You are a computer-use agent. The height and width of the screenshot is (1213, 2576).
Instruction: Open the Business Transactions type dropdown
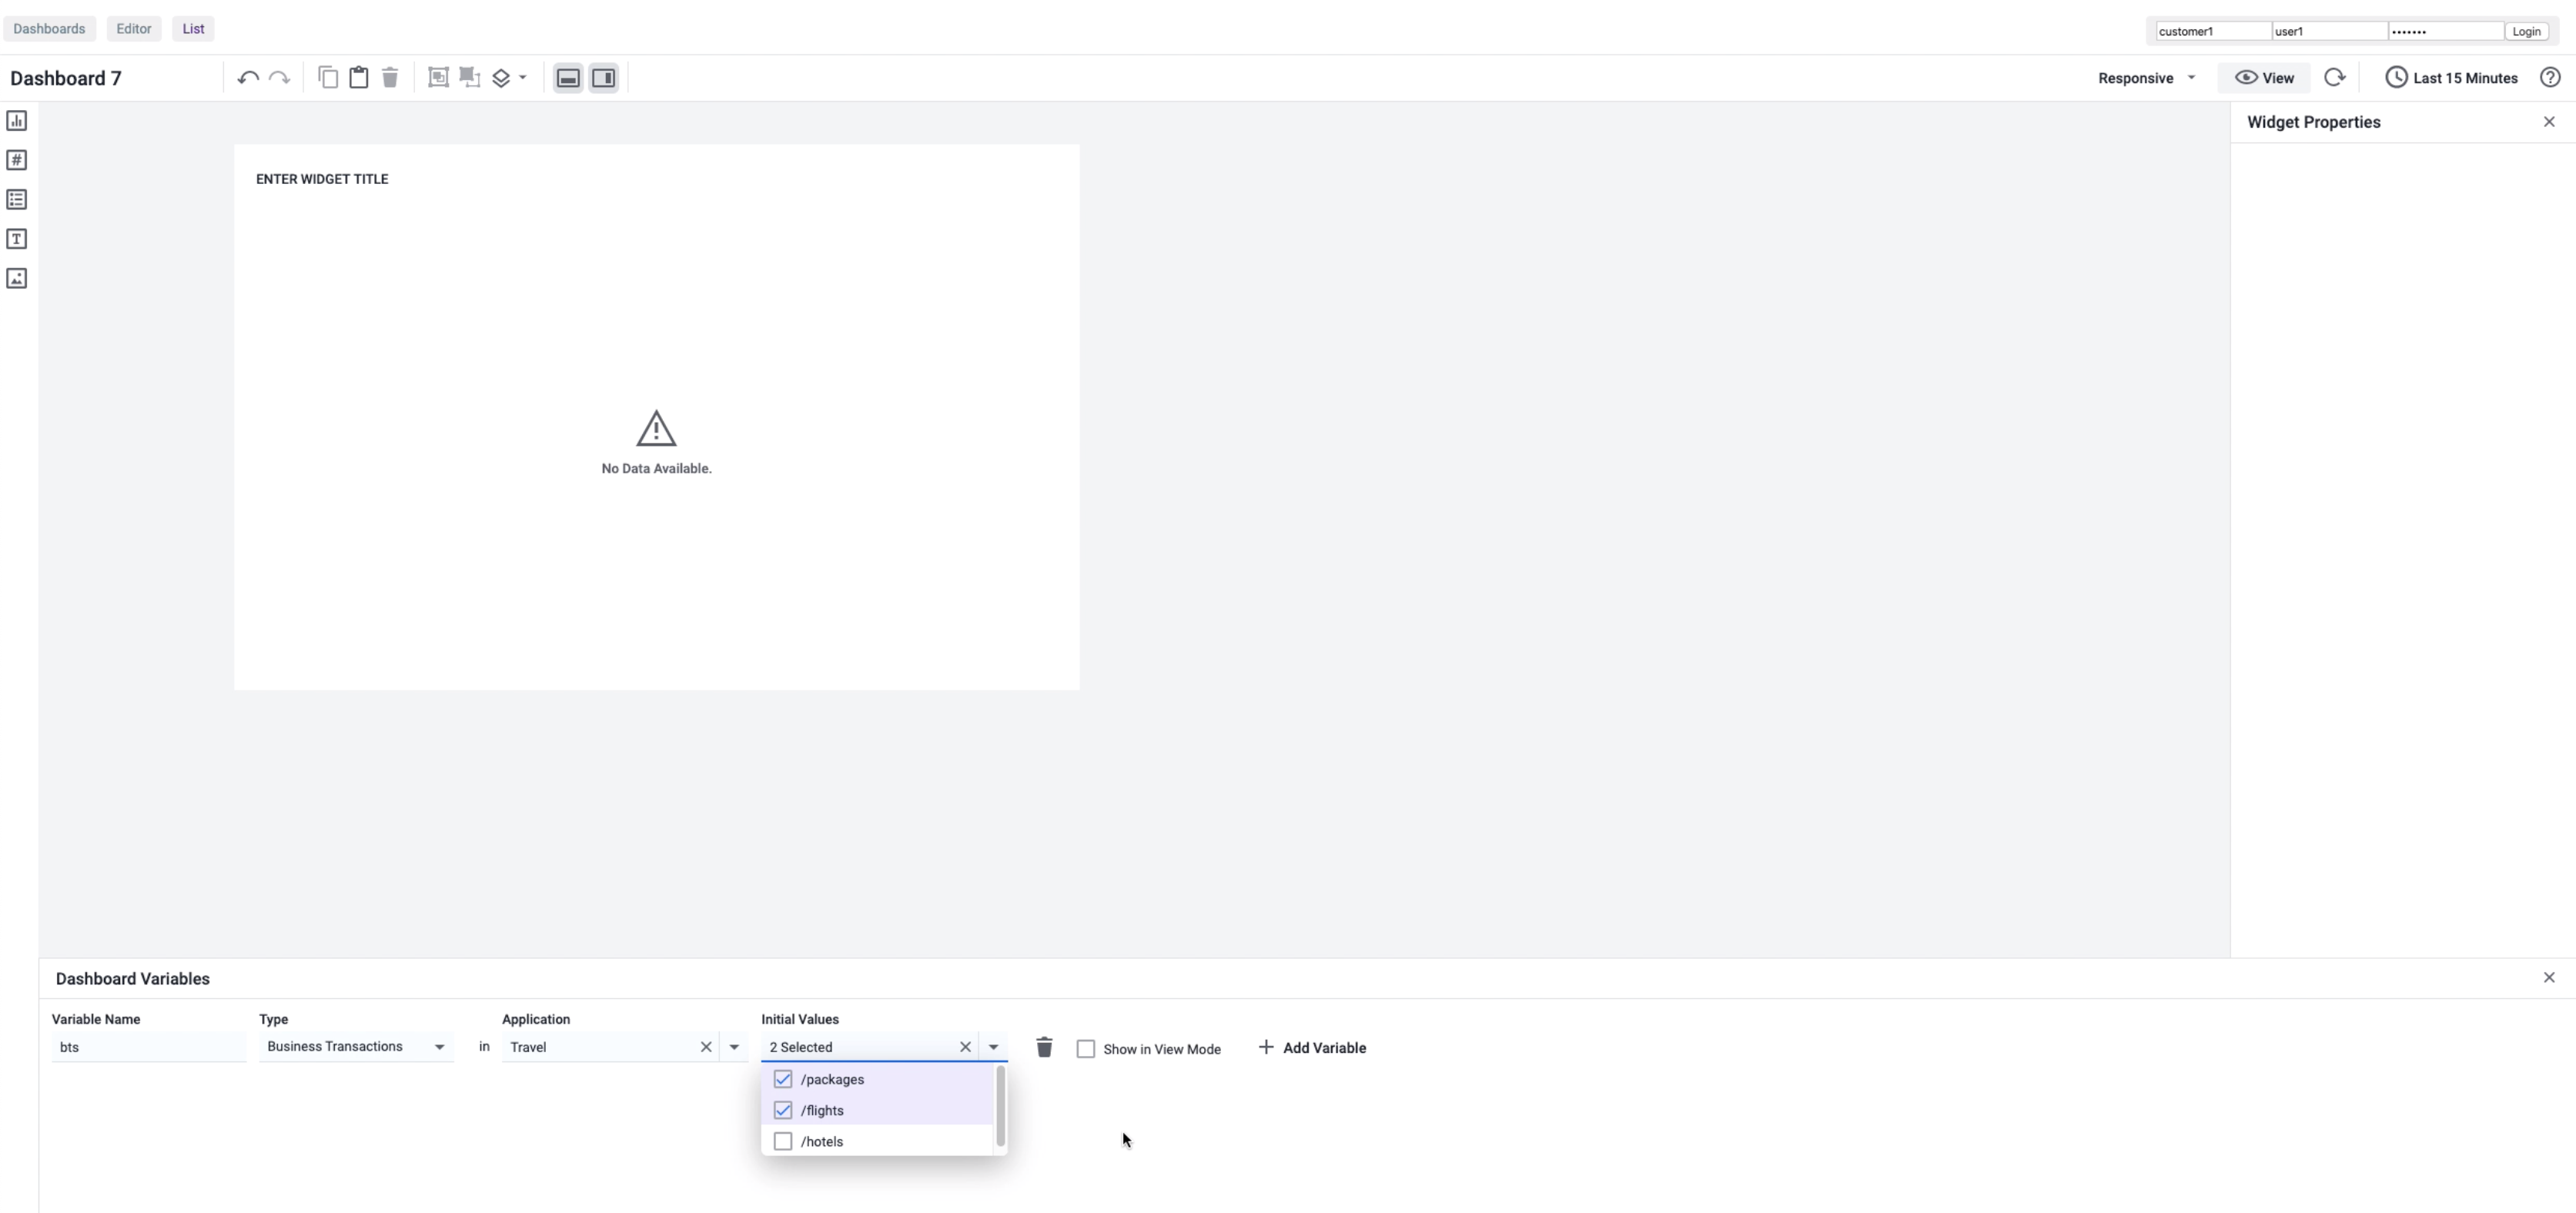[356, 1047]
